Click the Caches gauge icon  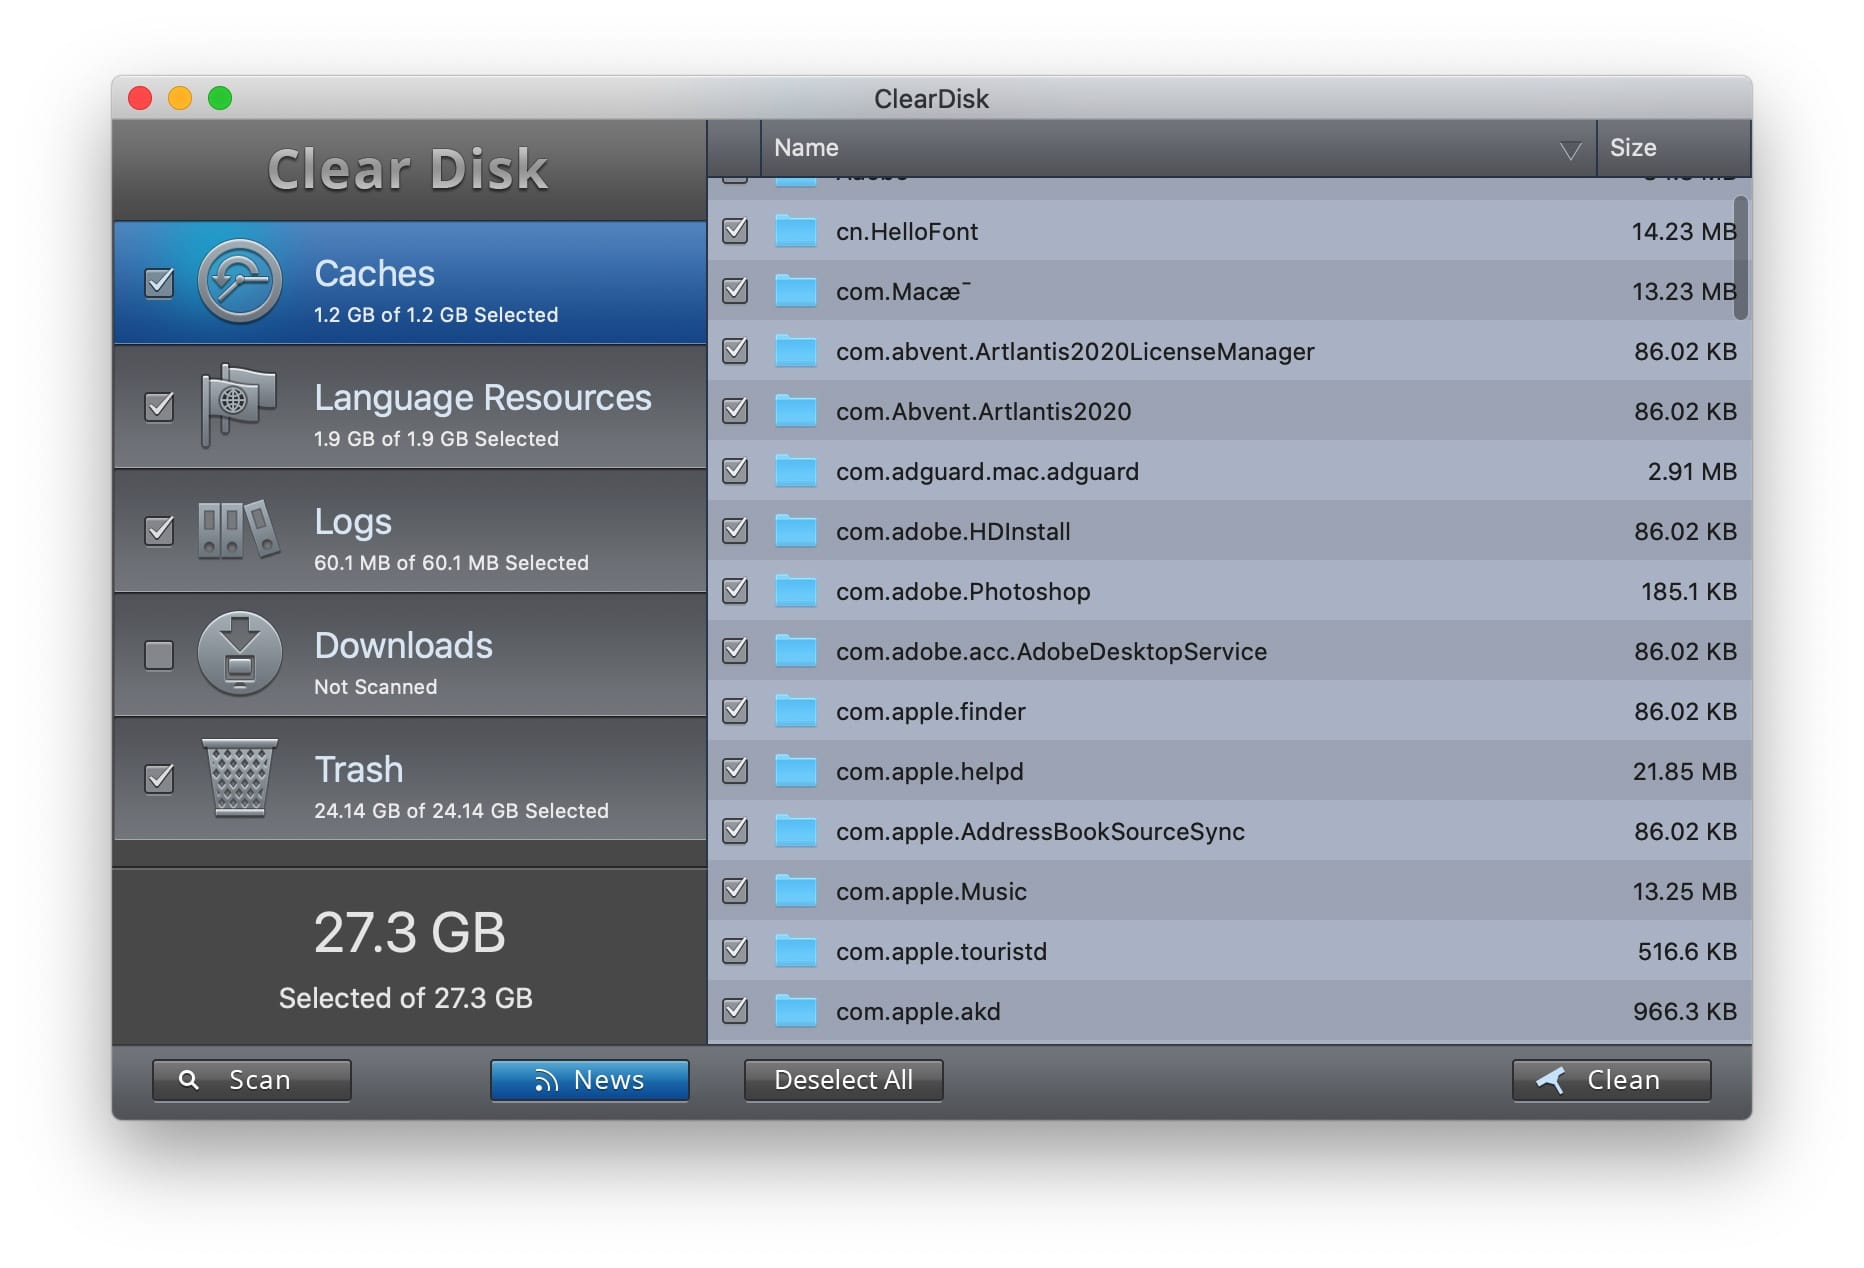pyautogui.click(x=239, y=282)
